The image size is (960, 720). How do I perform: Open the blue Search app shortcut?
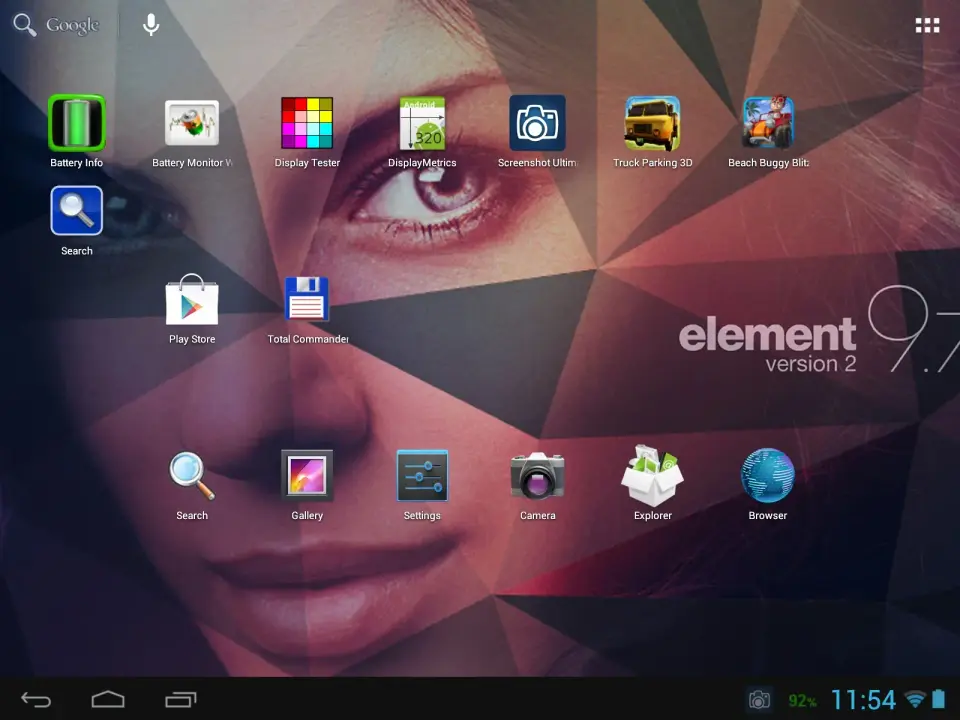[x=77, y=212]
